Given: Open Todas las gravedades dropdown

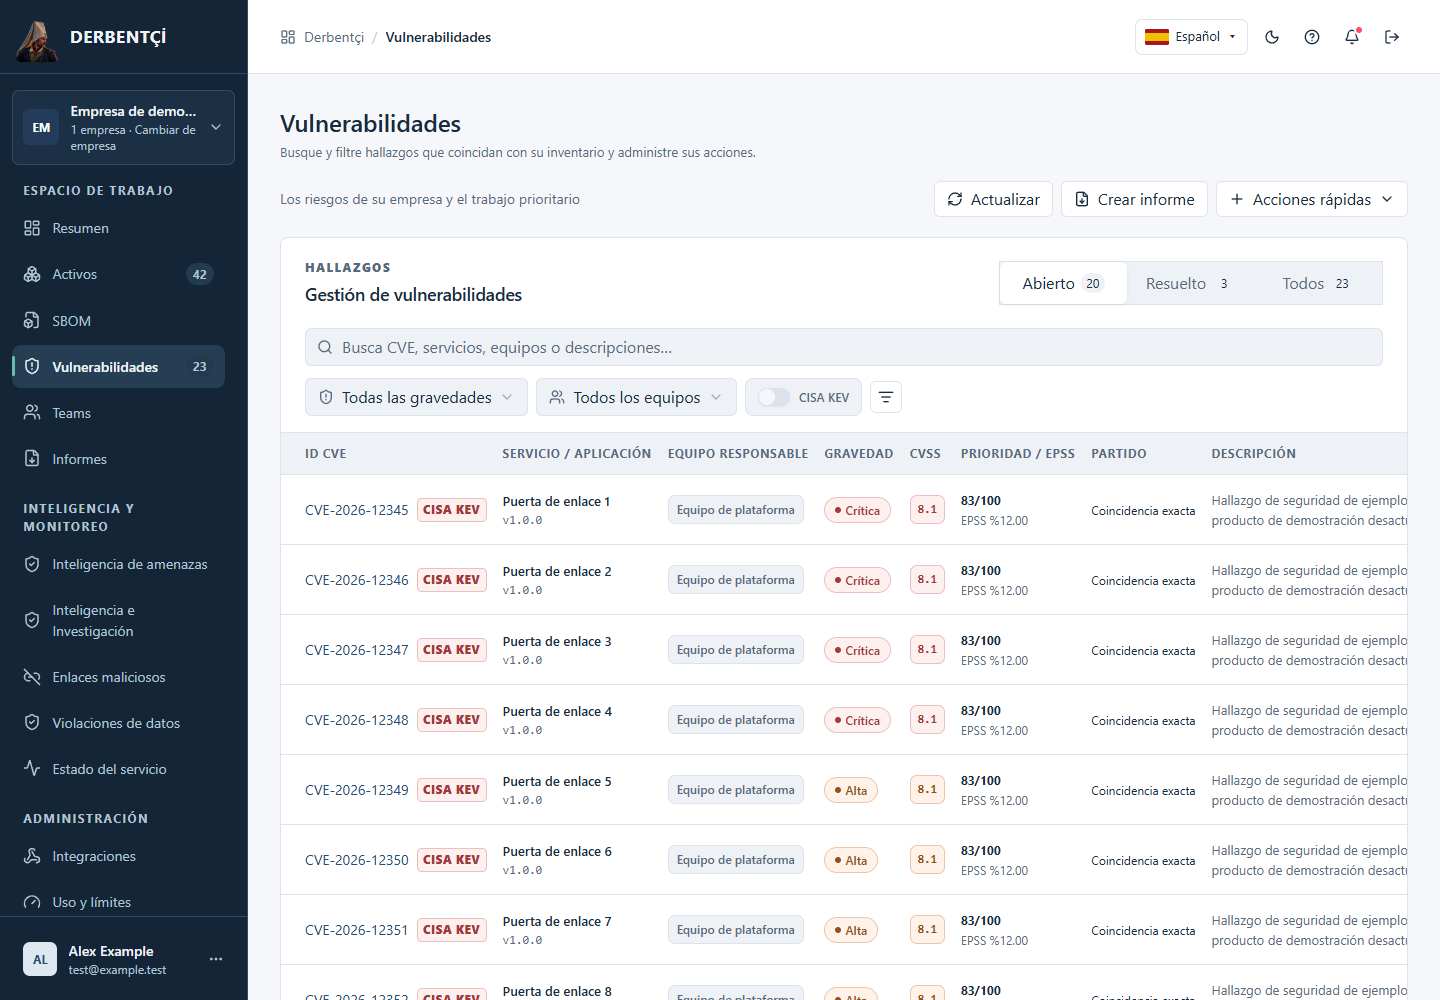Looking at the screenshot, I should pos(416,397).
